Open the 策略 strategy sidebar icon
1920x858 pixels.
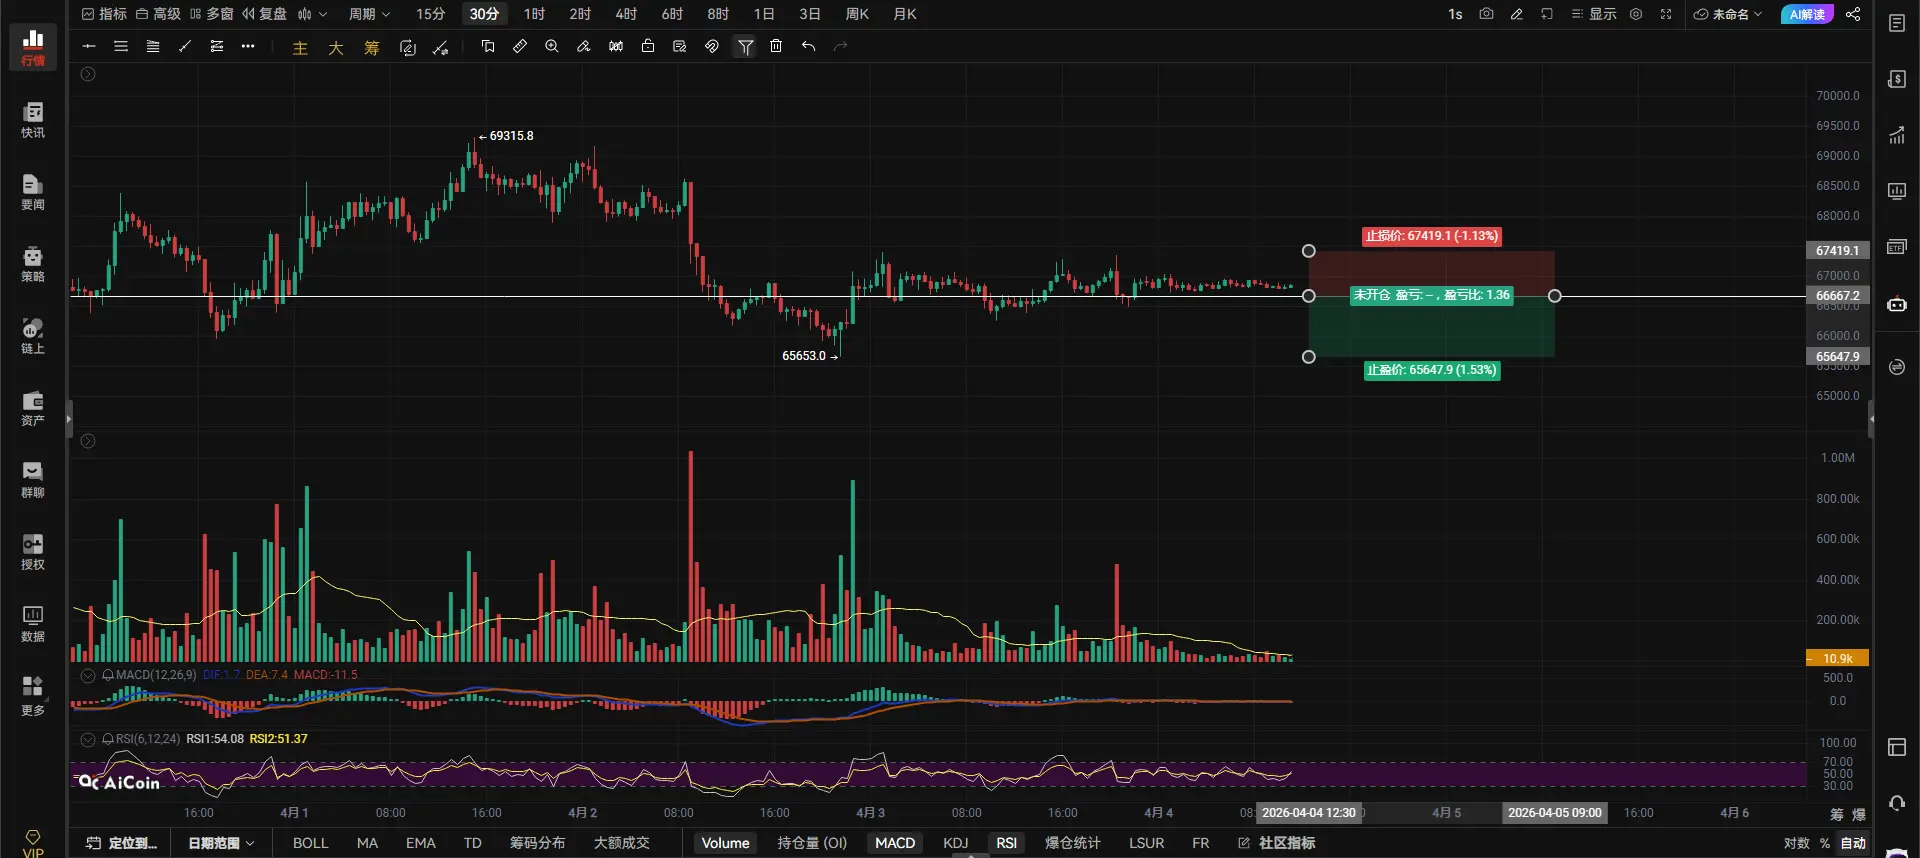coord(33,263)
